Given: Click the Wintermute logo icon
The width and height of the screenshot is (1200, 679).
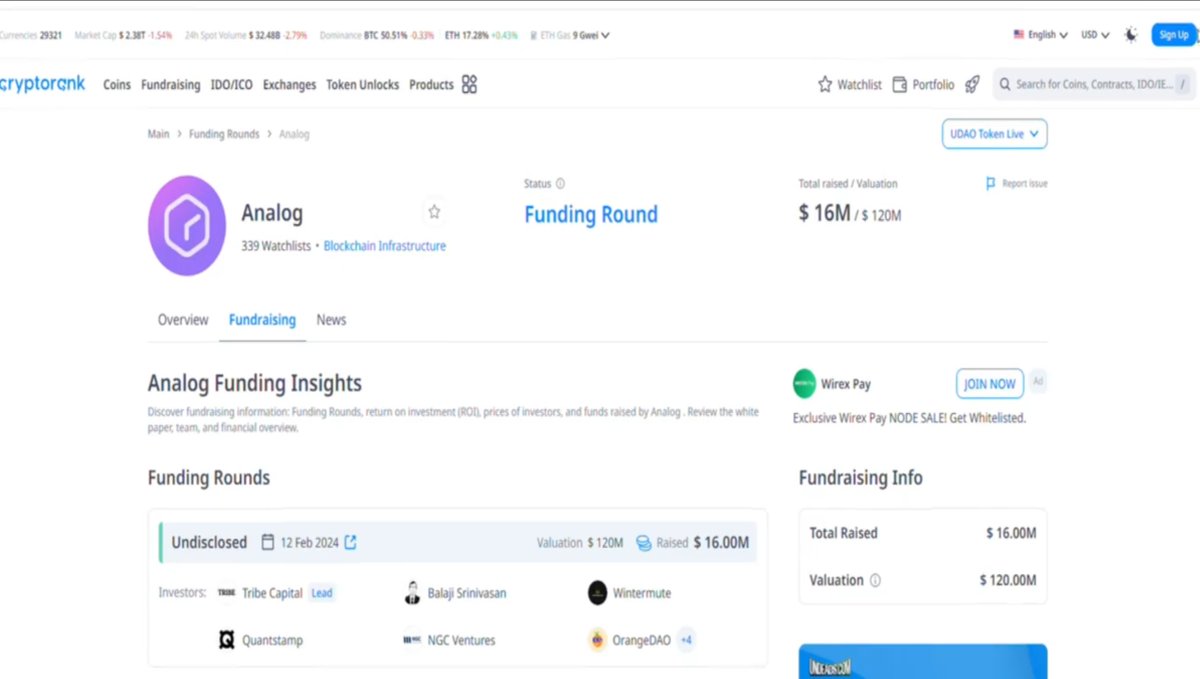Looking at the screenshot, I should 597,593.
